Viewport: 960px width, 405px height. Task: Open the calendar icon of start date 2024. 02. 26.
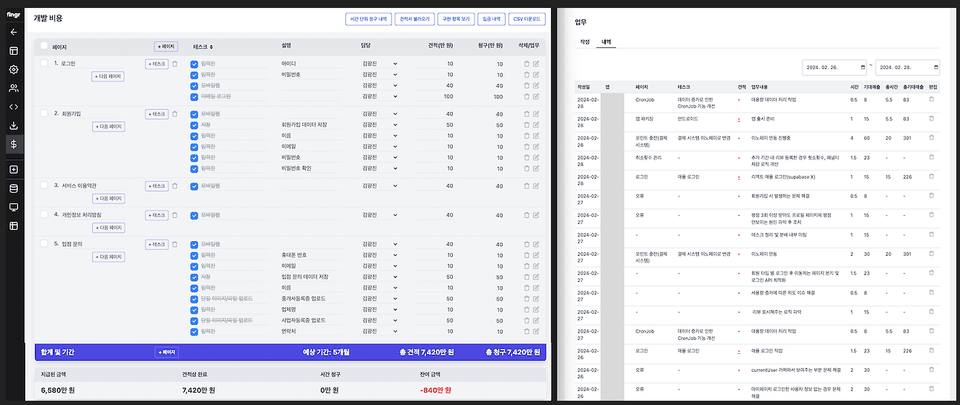pos(864,67)
